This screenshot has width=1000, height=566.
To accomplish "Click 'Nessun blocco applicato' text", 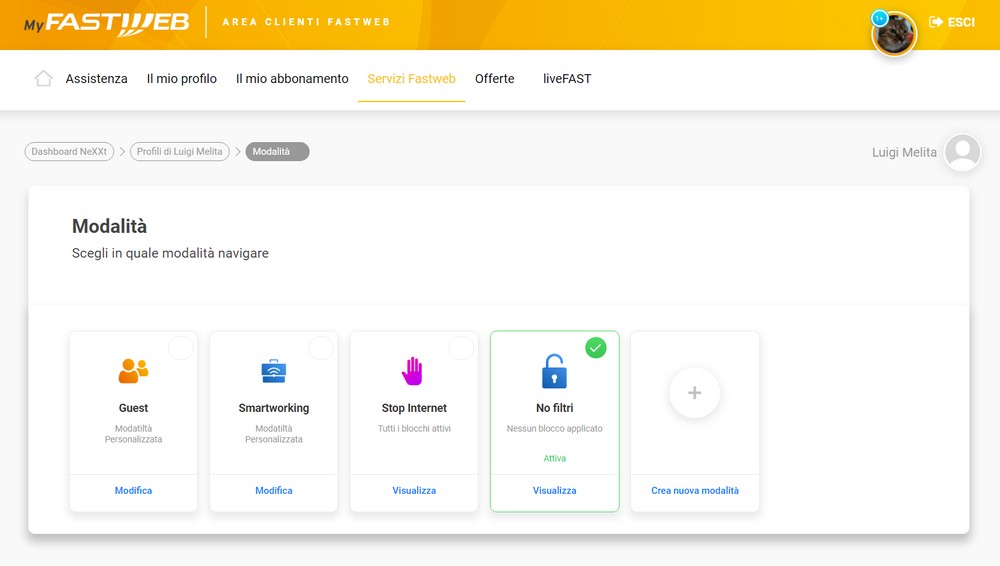I will (x=554, y=428).
